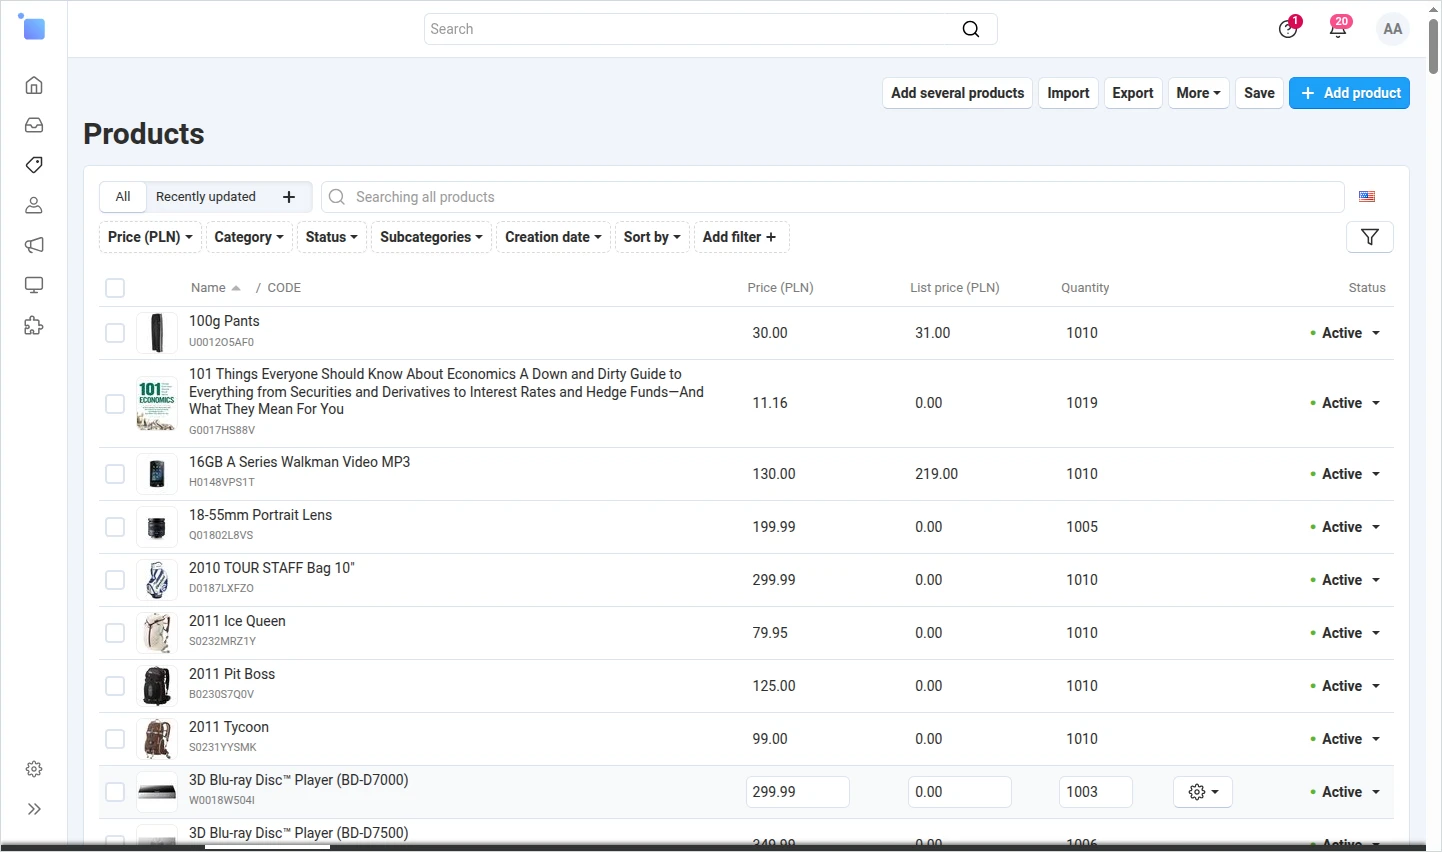Change Active status of 100g Pants
Screen dimensions: 1442x852
click(x=1345, y=333)
